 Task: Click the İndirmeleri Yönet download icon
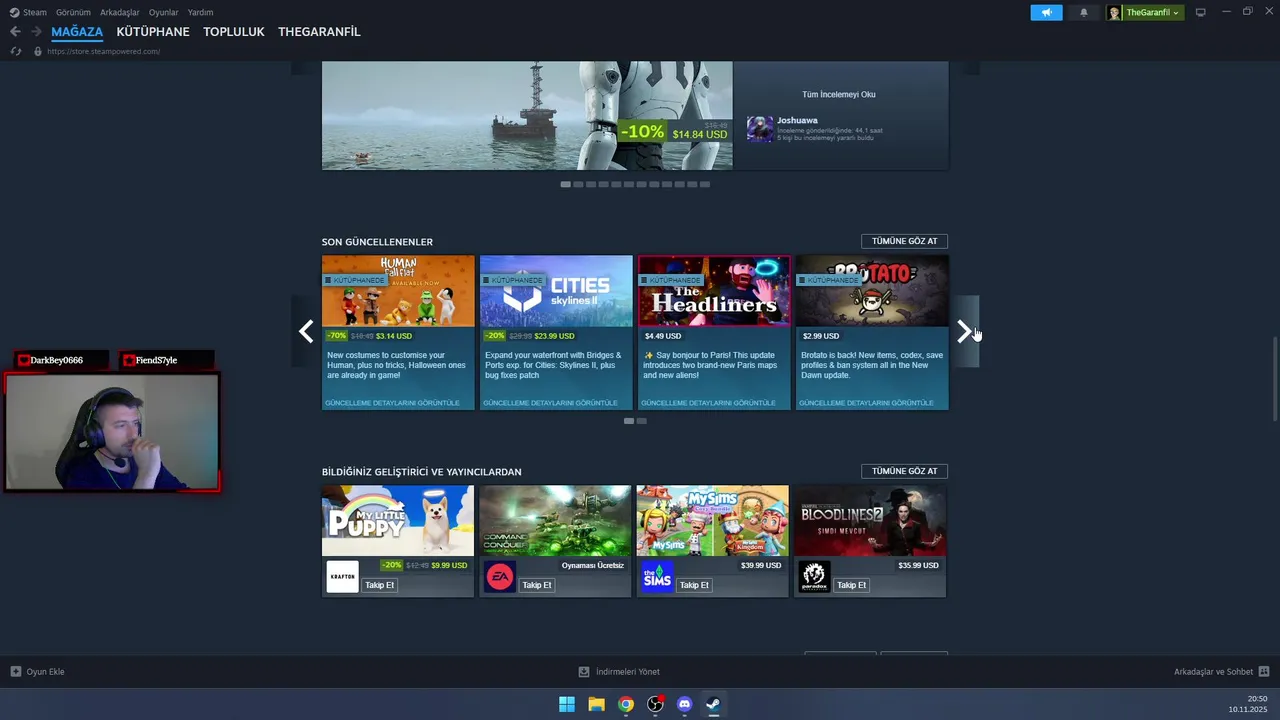pos(584,672)
